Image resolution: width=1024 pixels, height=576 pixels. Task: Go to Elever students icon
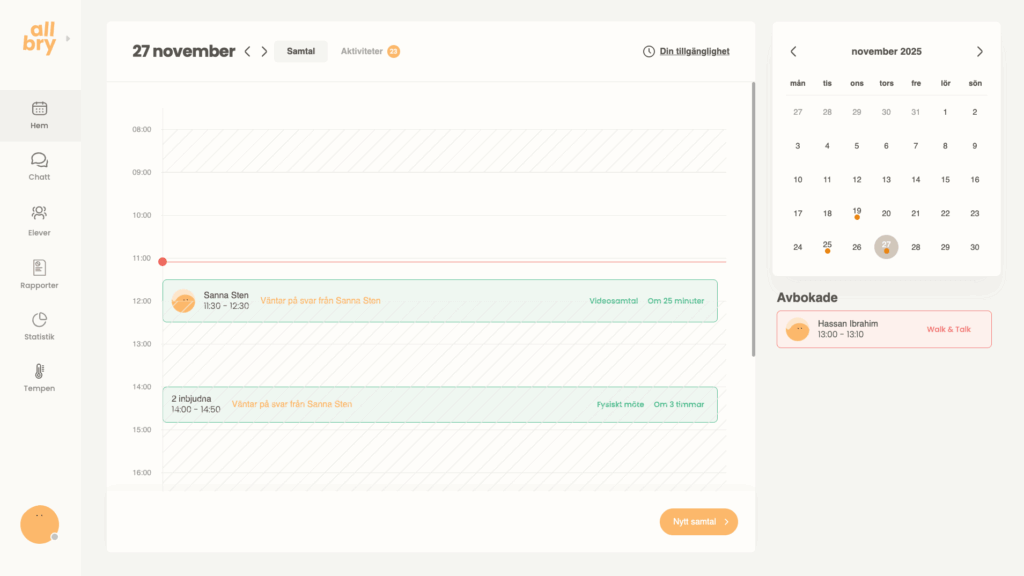[39, 213]
